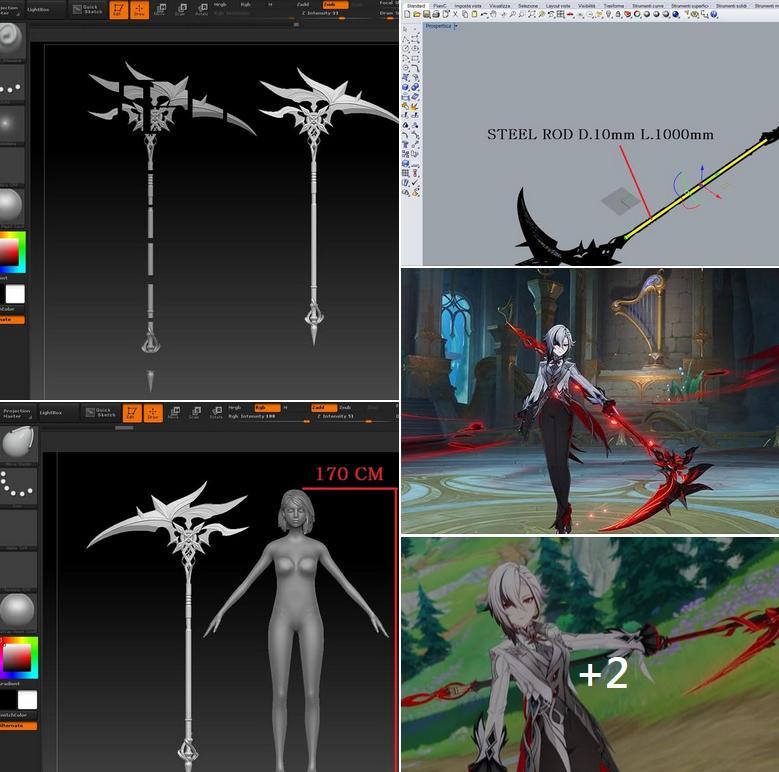Open alpha picker in top ZBrush window
779x772 pixels.
[11, 125]
